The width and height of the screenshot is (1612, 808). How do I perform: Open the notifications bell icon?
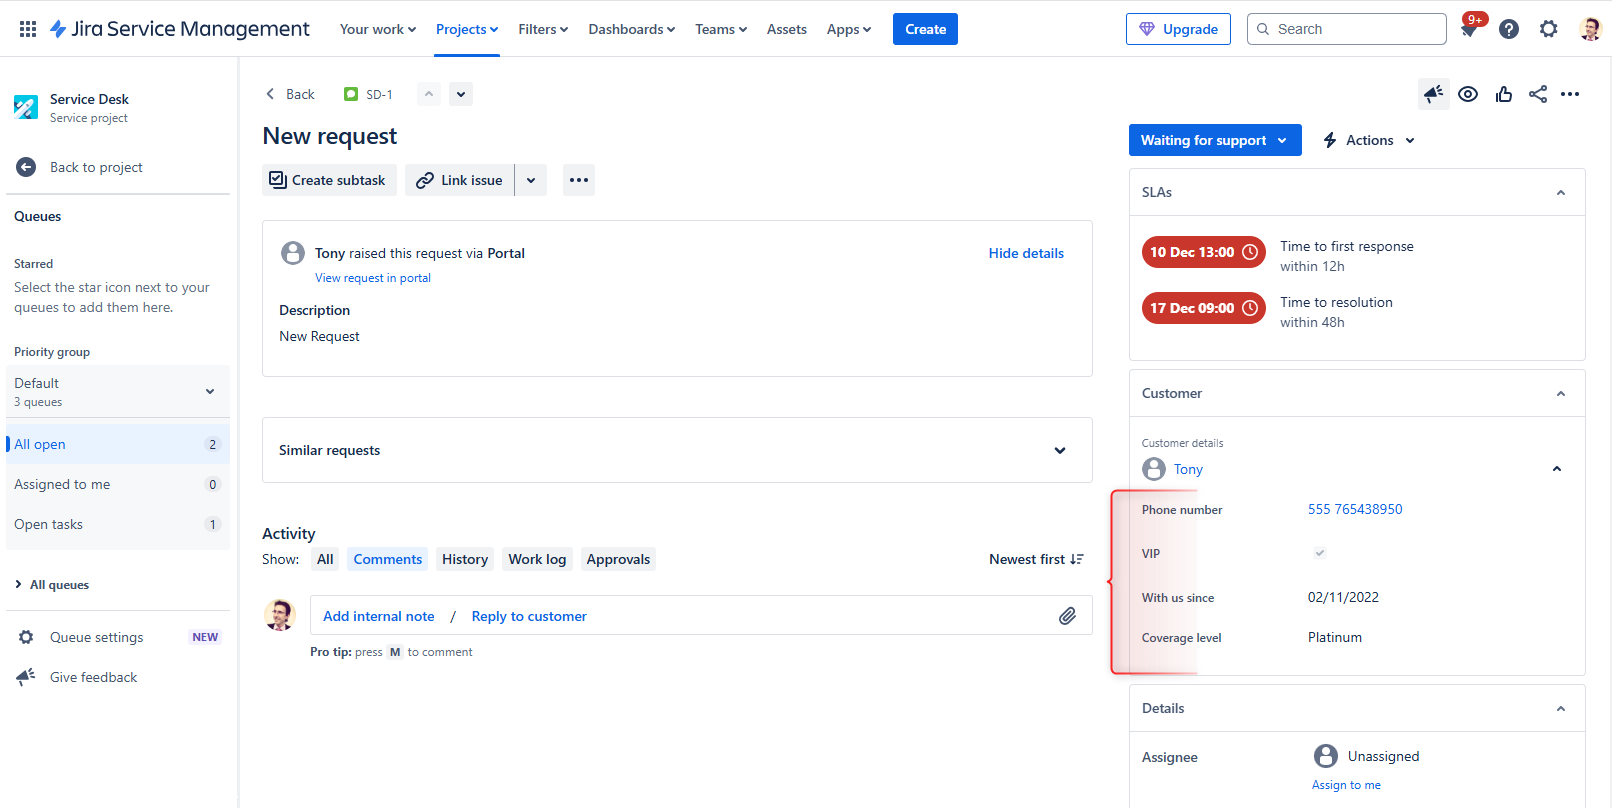[x=1469, y=29]
